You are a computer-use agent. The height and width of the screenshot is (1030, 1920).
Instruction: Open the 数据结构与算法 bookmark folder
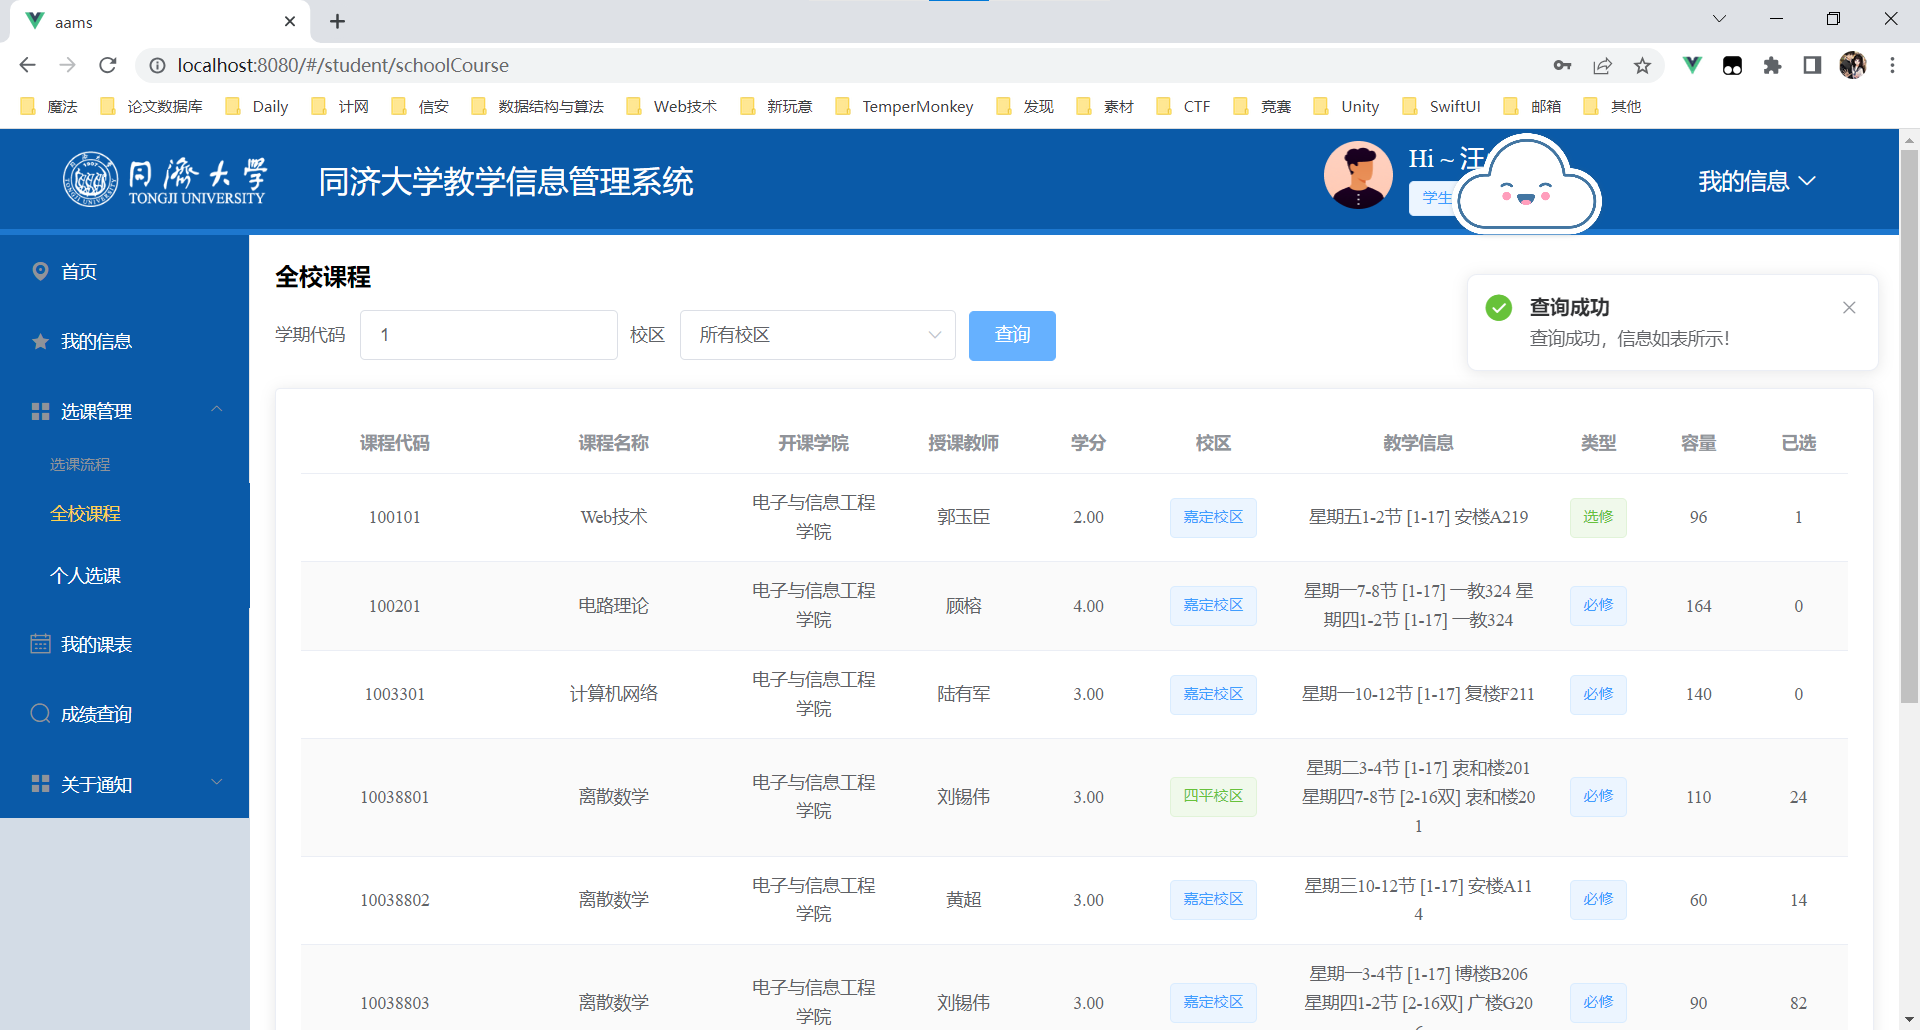coord(537,106)
